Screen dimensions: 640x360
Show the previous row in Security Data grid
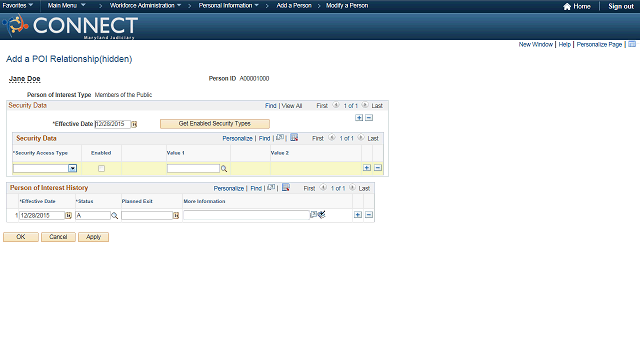(332, 138)
